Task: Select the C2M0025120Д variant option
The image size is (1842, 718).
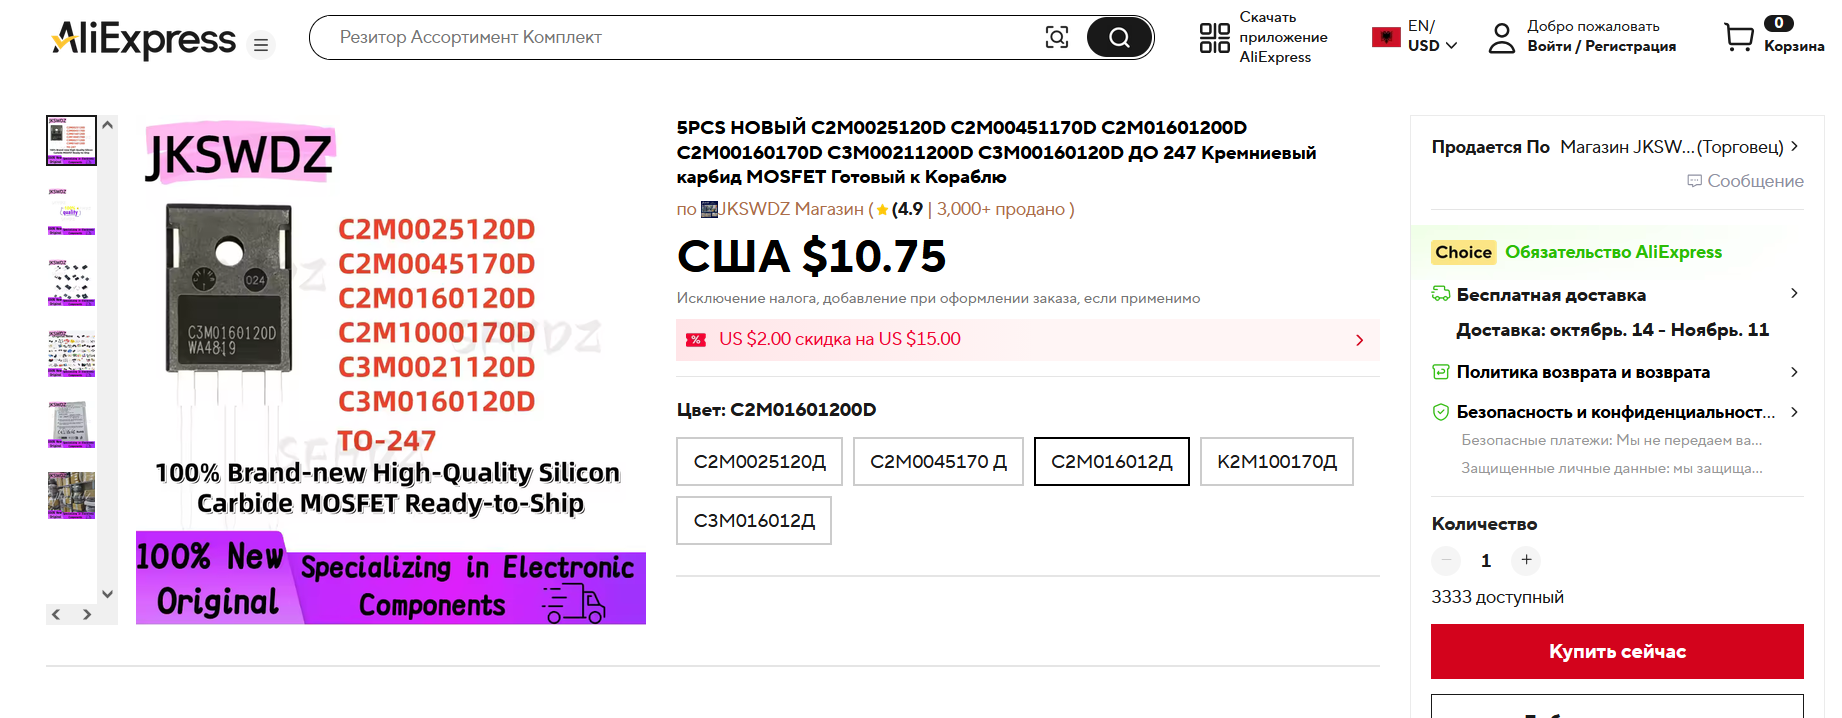Action: tap(759, 461)
